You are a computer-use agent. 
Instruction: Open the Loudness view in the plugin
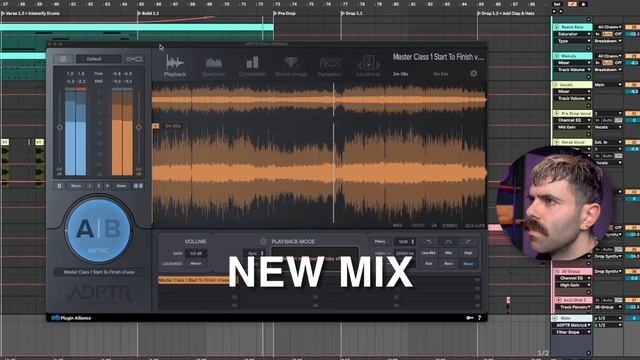(x=368, y=67)
